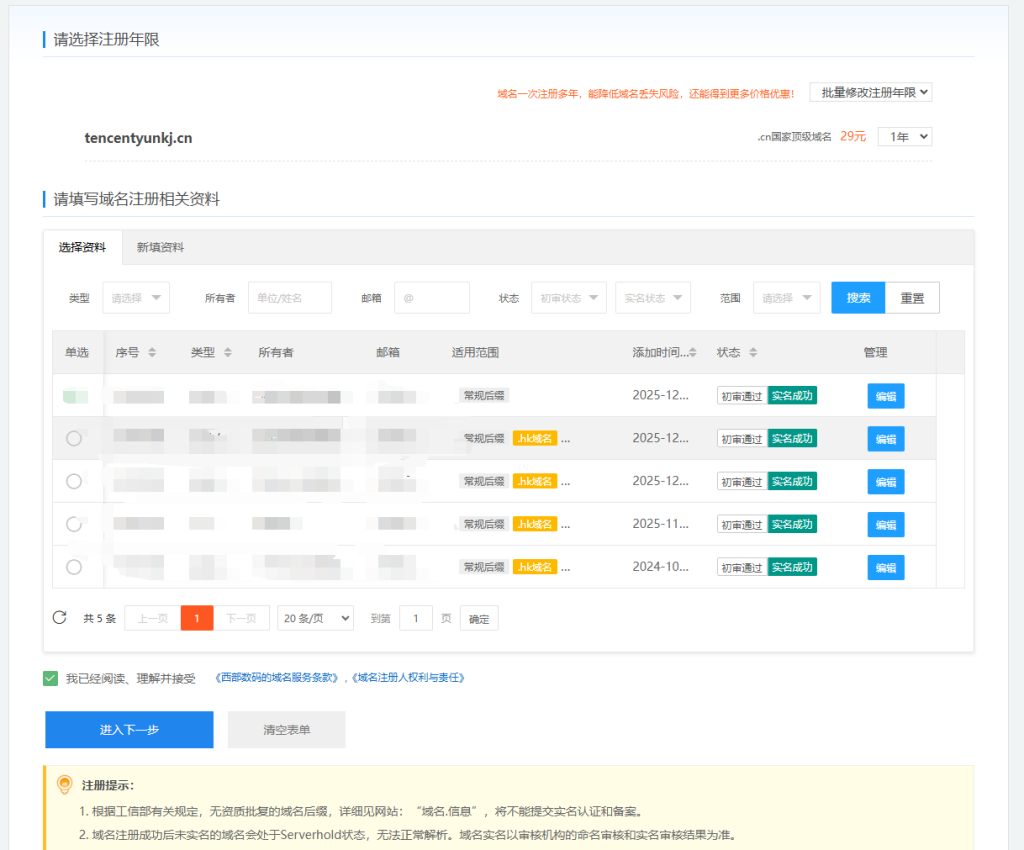Click 初审通过 badge in 2024-10 row
The height and width of the screenshot is (850, 1024).
click(742, 567)
